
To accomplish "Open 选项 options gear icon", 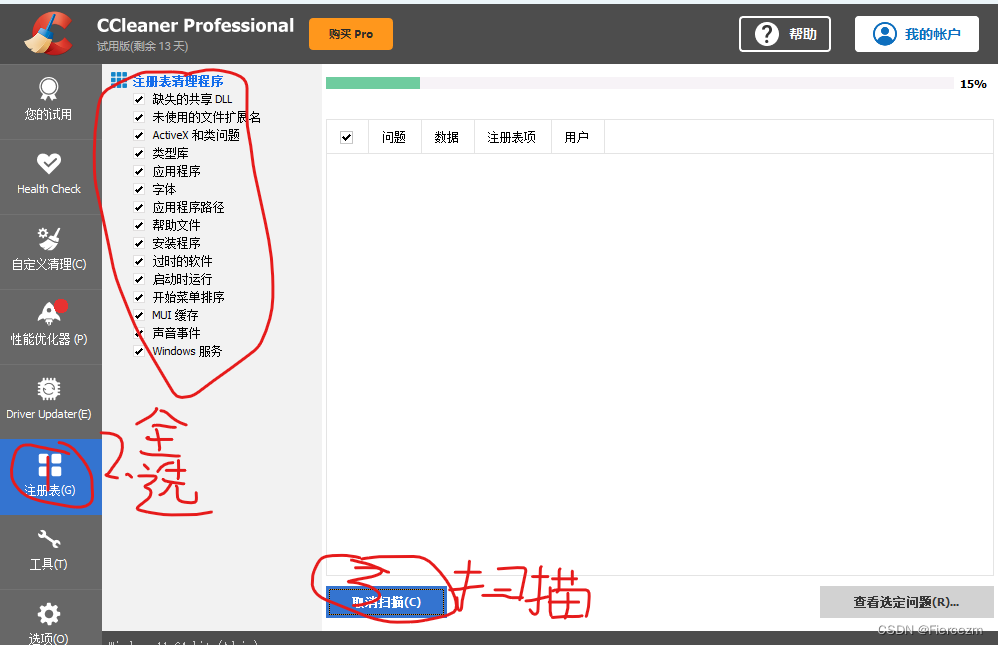I will click(x=48, y=614).
